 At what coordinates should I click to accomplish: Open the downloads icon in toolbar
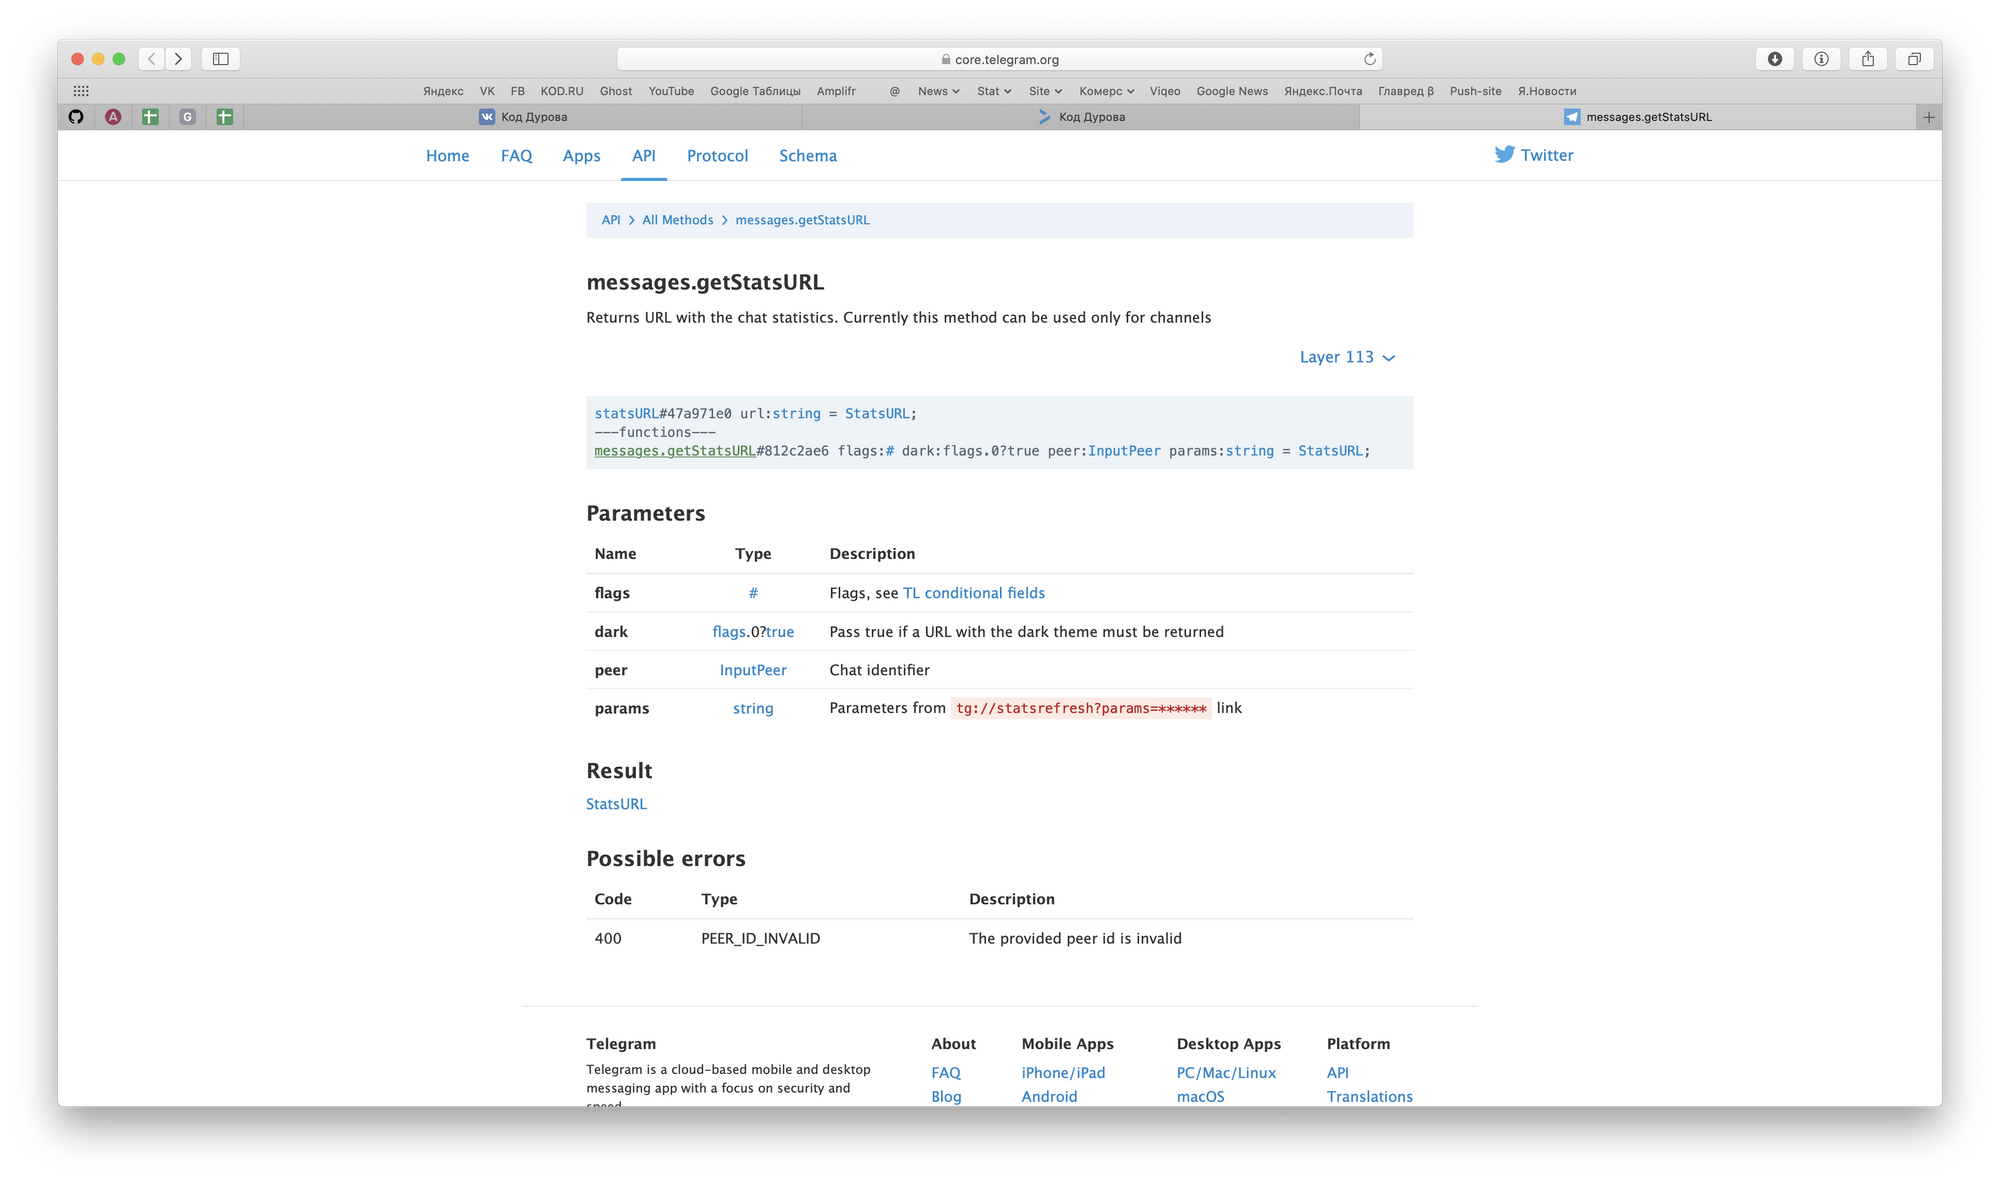[x=1775, y=59]
